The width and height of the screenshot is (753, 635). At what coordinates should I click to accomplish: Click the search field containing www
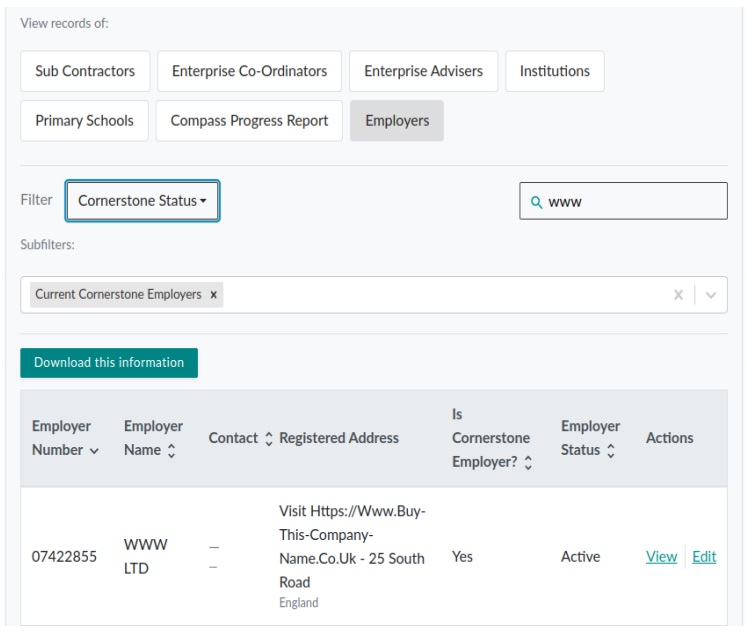click(623, 201)
